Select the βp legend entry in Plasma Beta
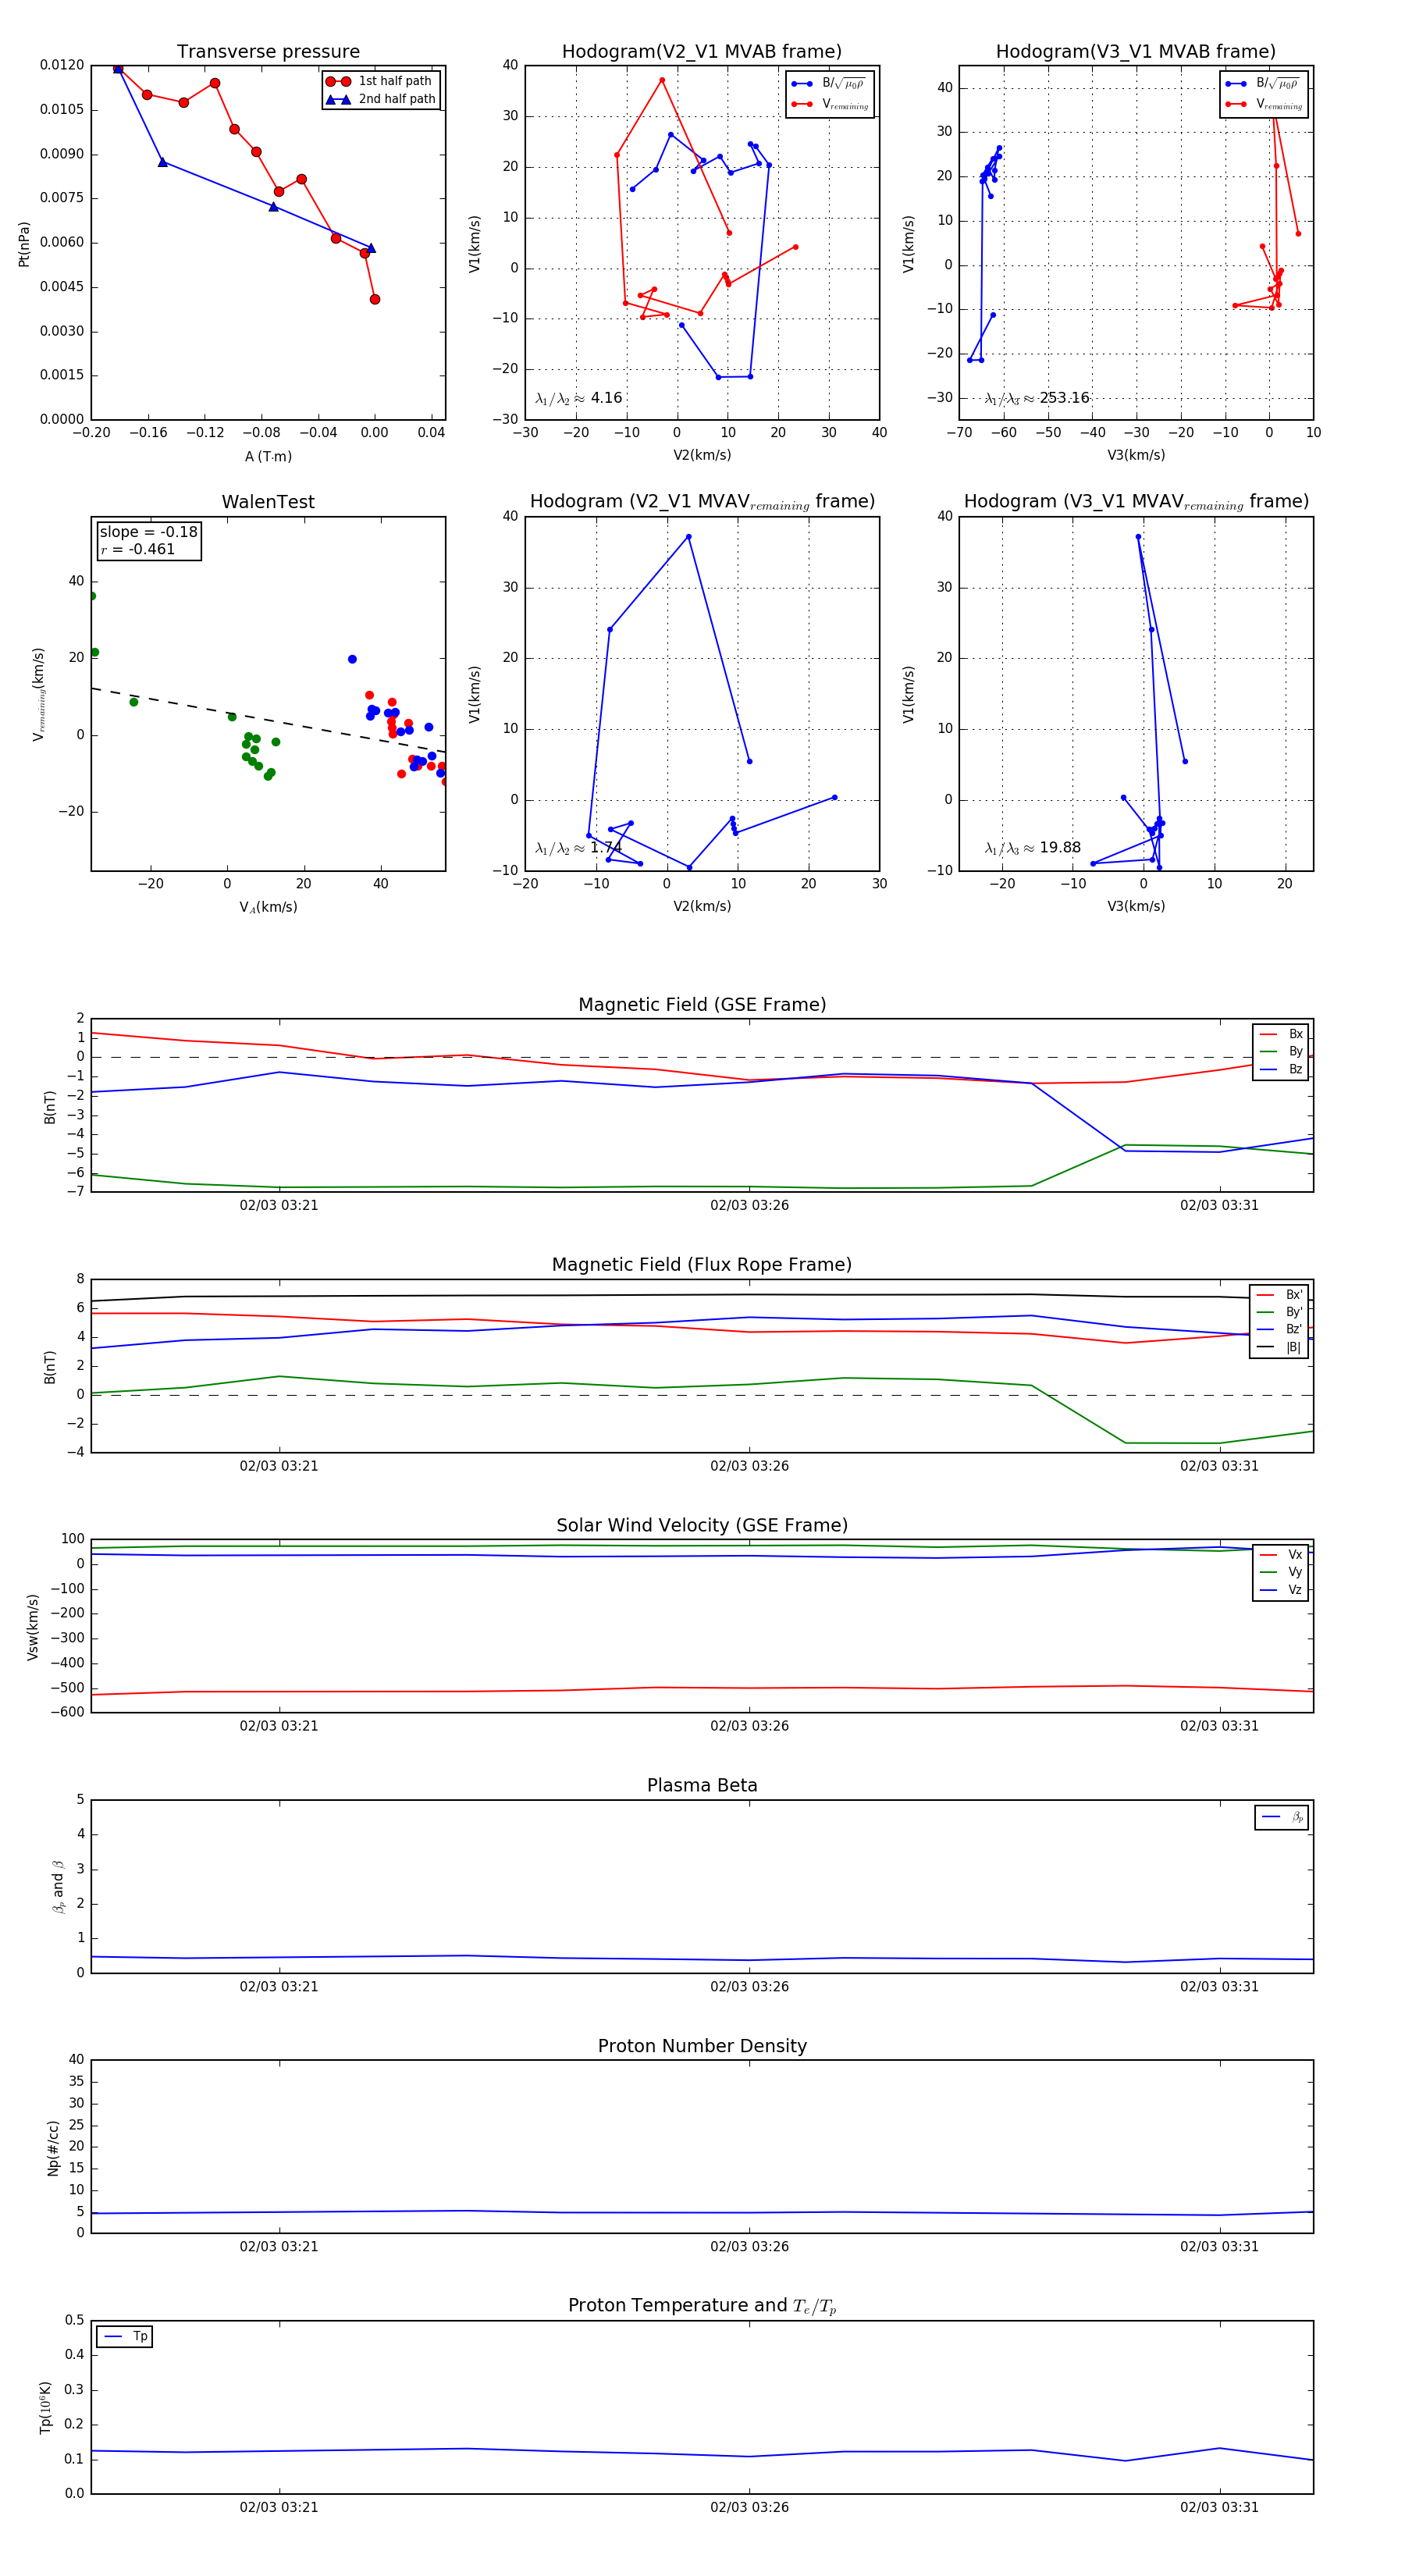This screenshot has width=1405, height=2576. pyautogui.click(x=1282, y=1817)
